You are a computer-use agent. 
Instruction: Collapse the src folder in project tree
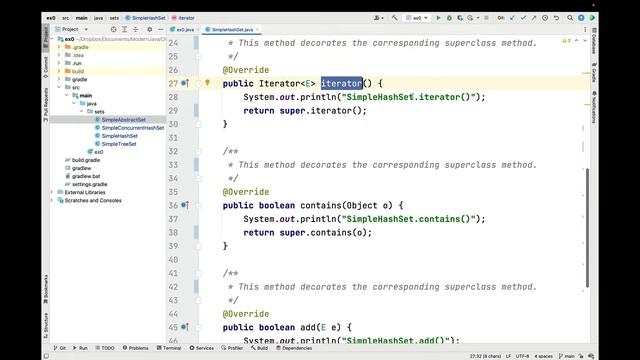(59, 87)
